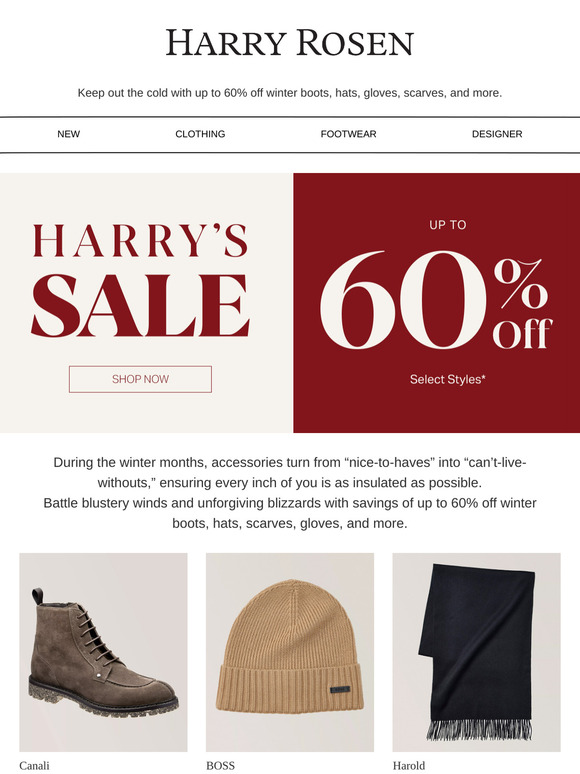The width and height of the screenshot is (580, 774).
Task: Open the Harry's Sale banner heading
Action: tap(140, 280)
